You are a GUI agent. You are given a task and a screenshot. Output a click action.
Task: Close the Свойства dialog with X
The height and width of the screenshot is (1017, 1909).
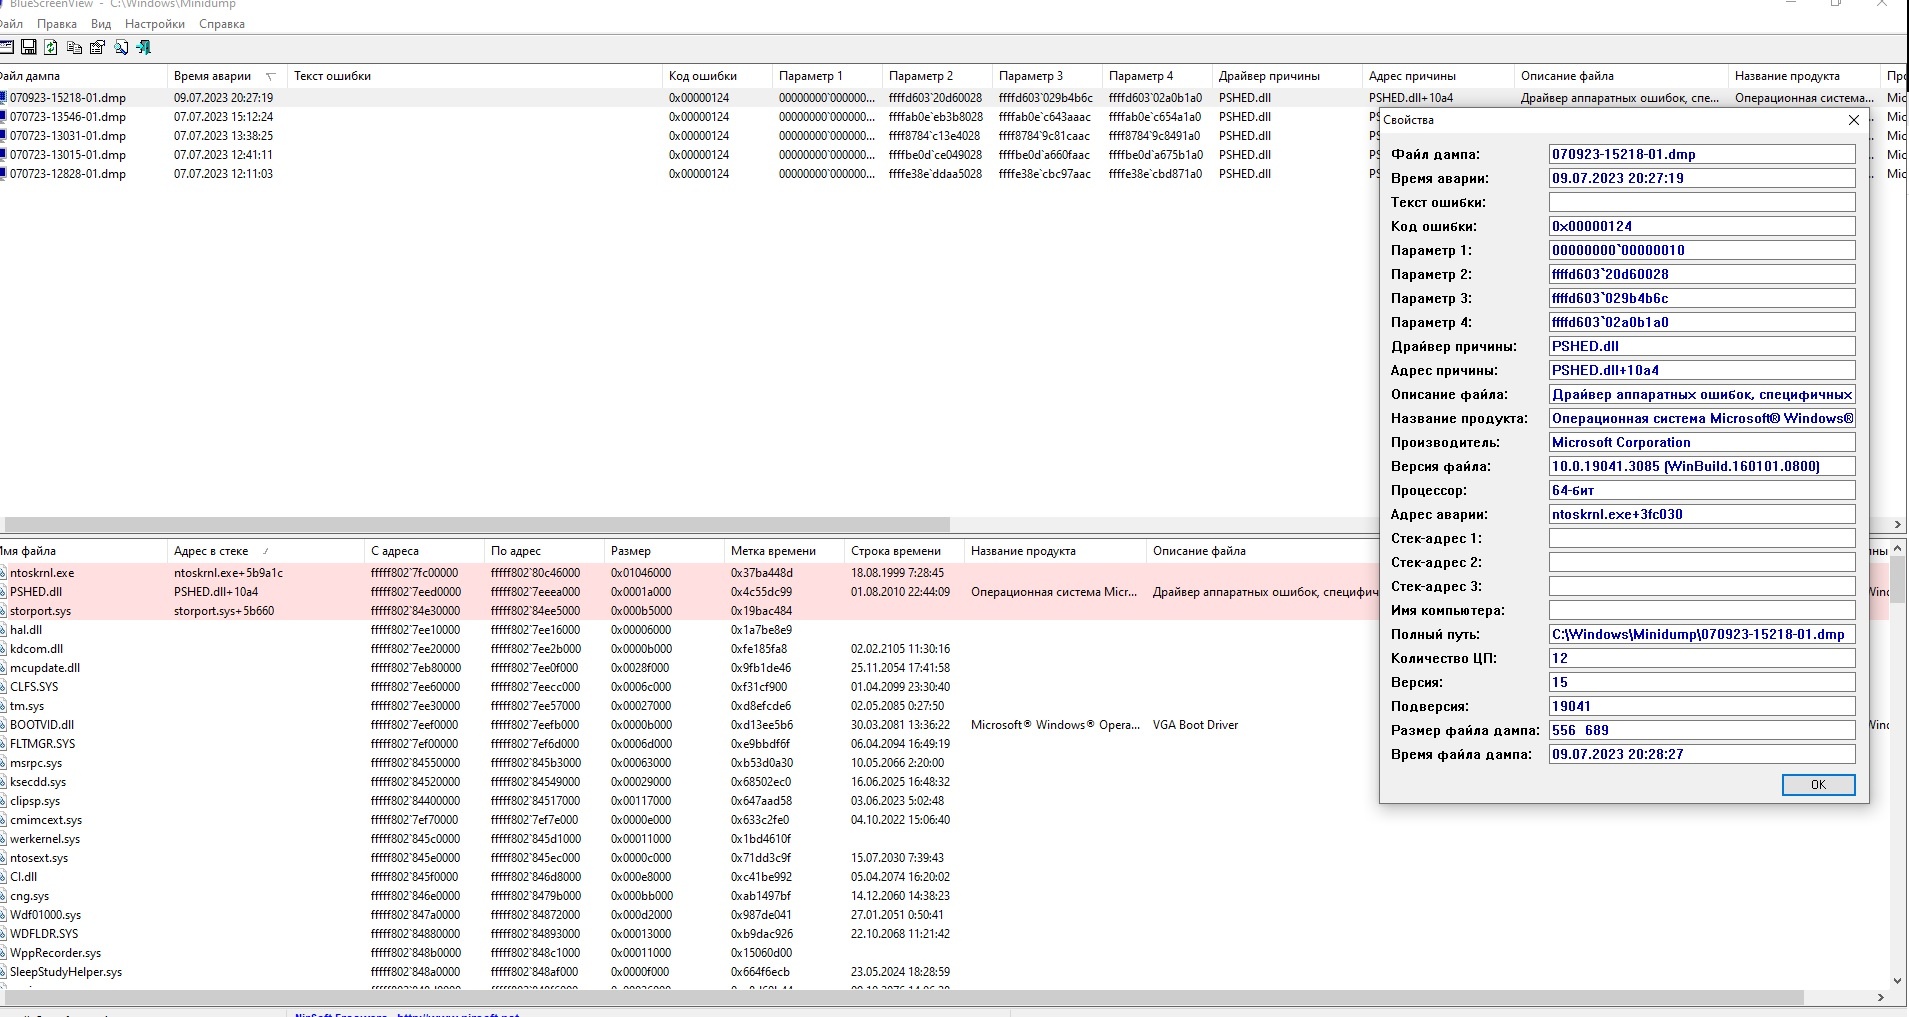click(1853, 120)
